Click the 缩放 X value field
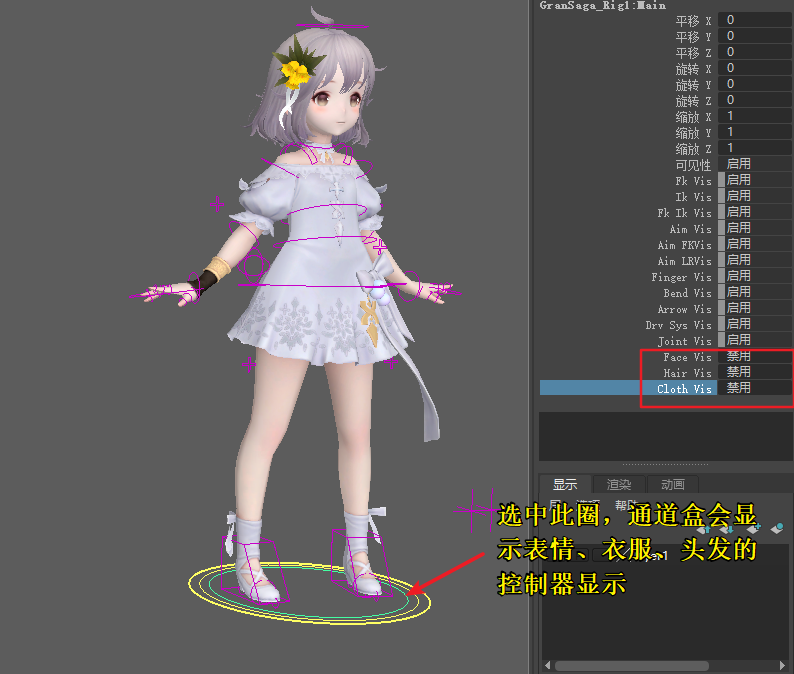The width and height of the screenshot is (794, 674). pos(755,116)
